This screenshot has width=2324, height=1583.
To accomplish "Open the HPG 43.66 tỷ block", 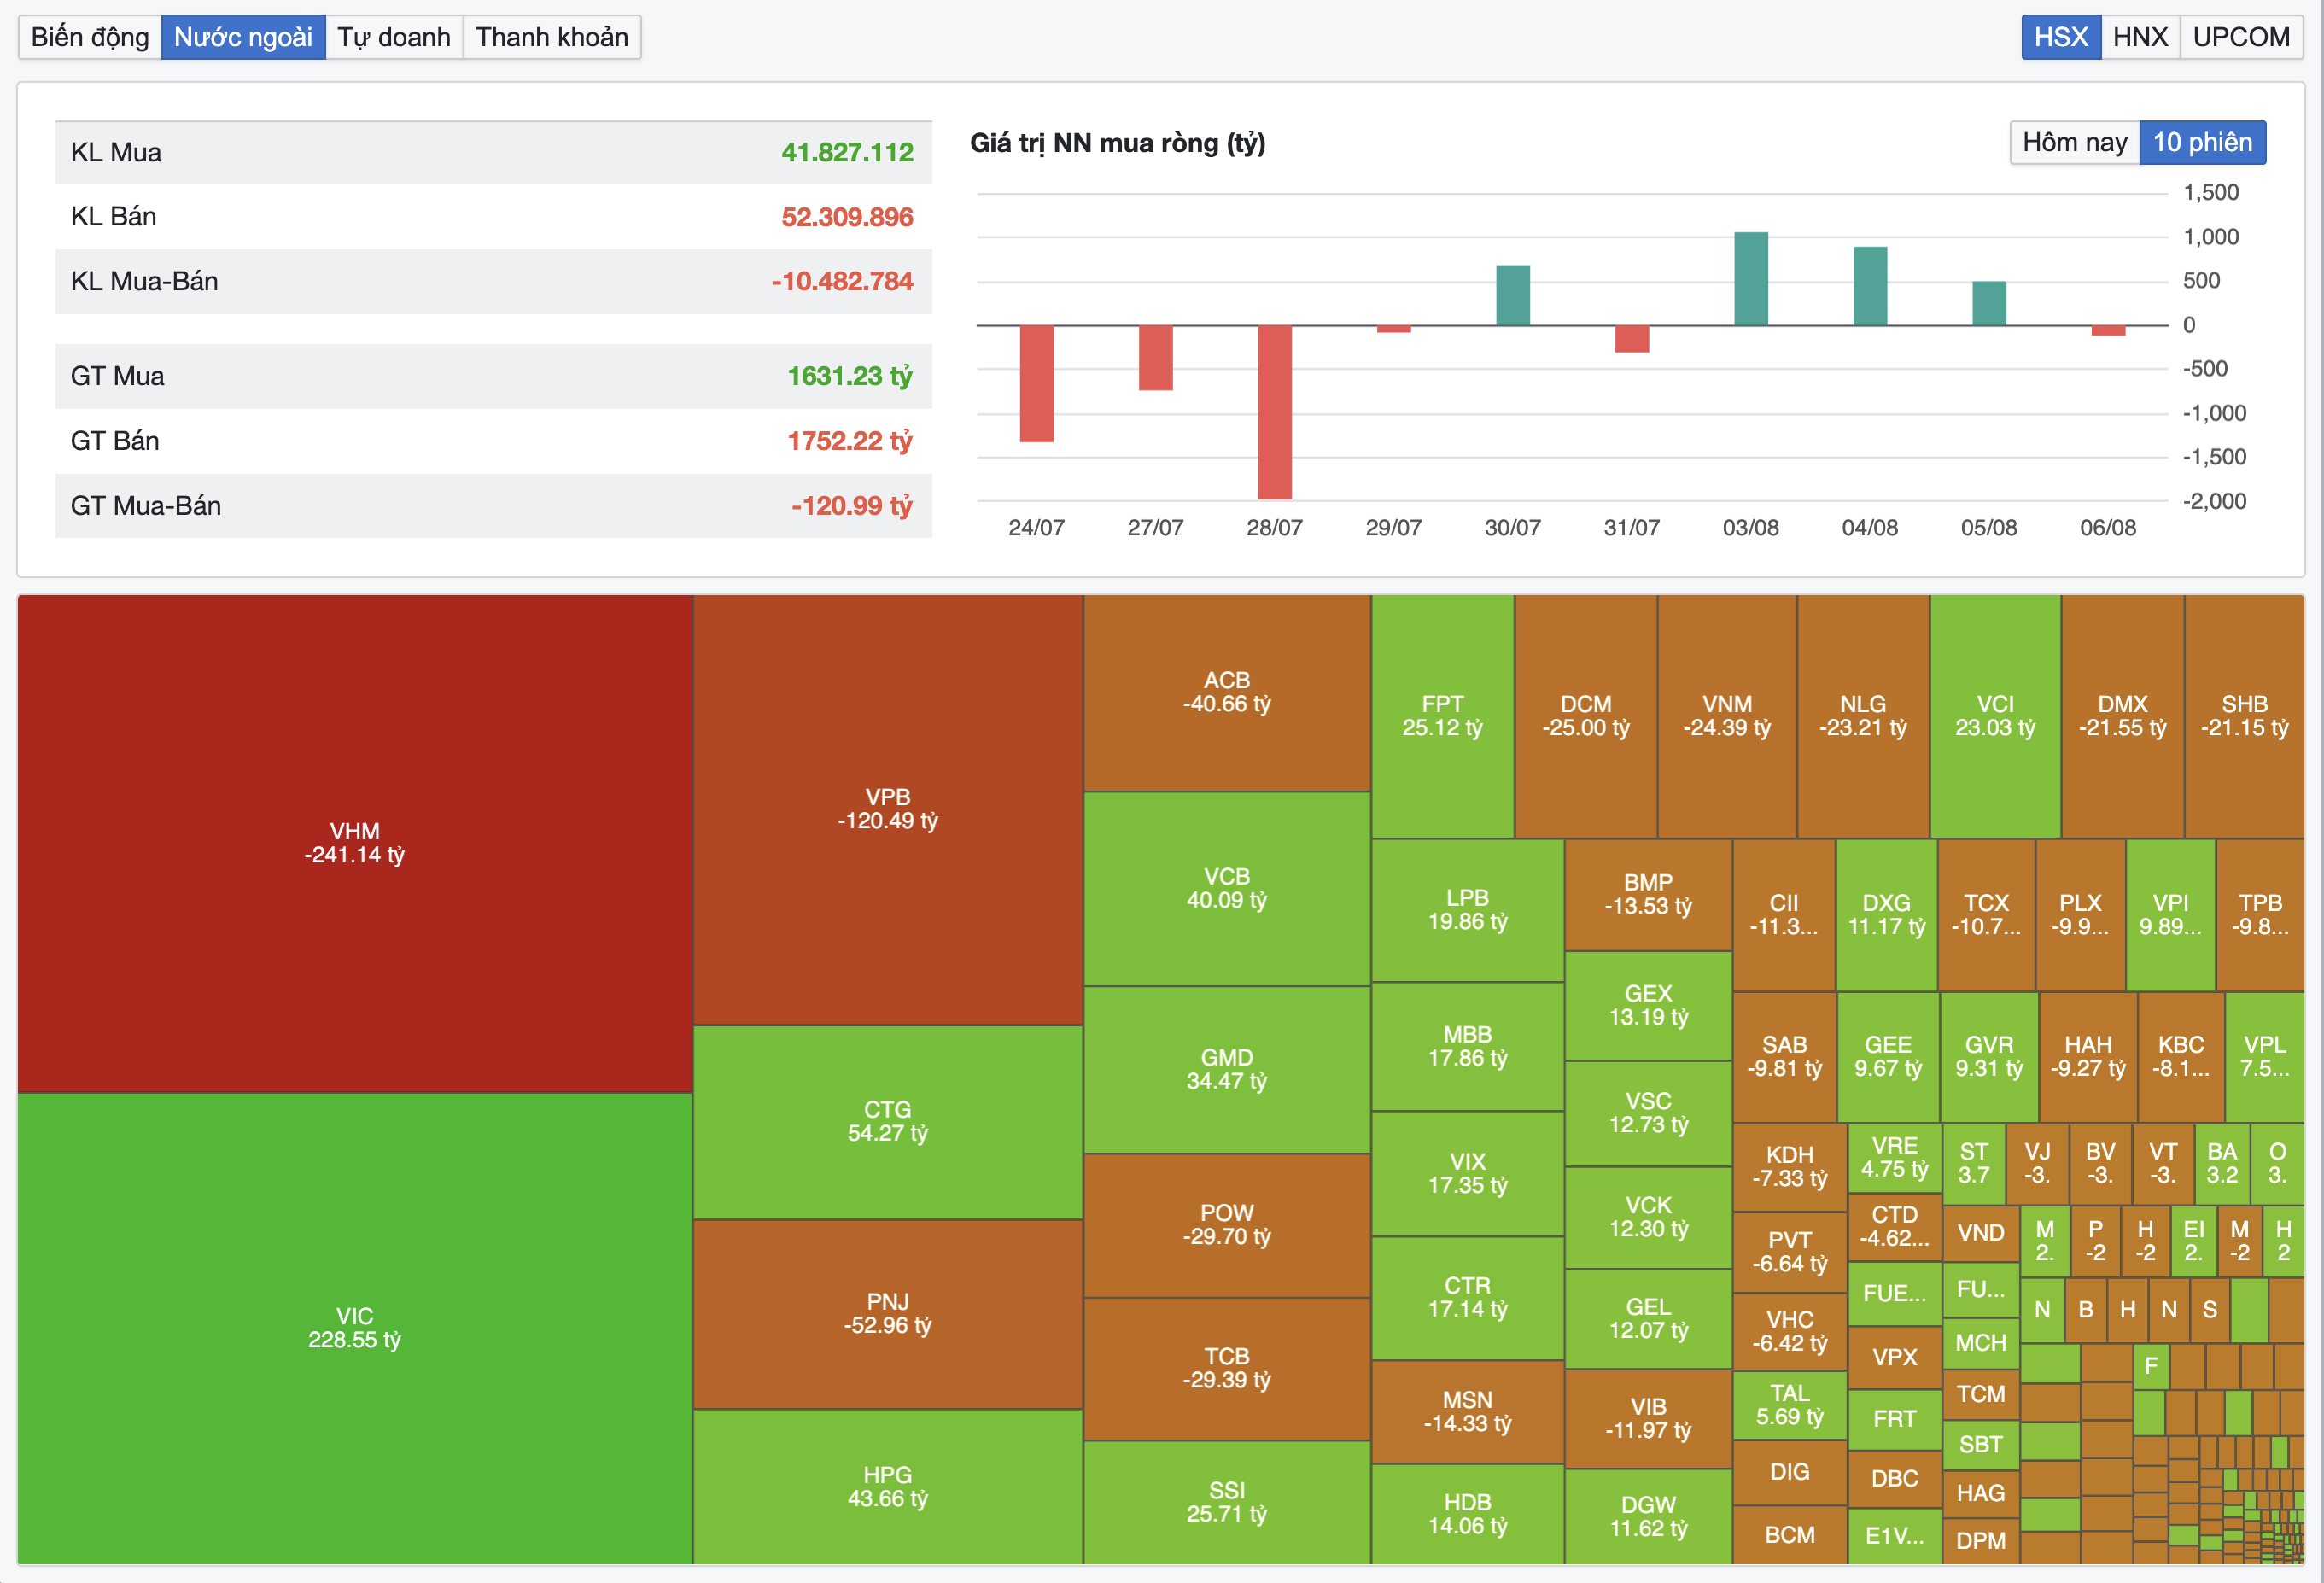I will coord(888,1487).
